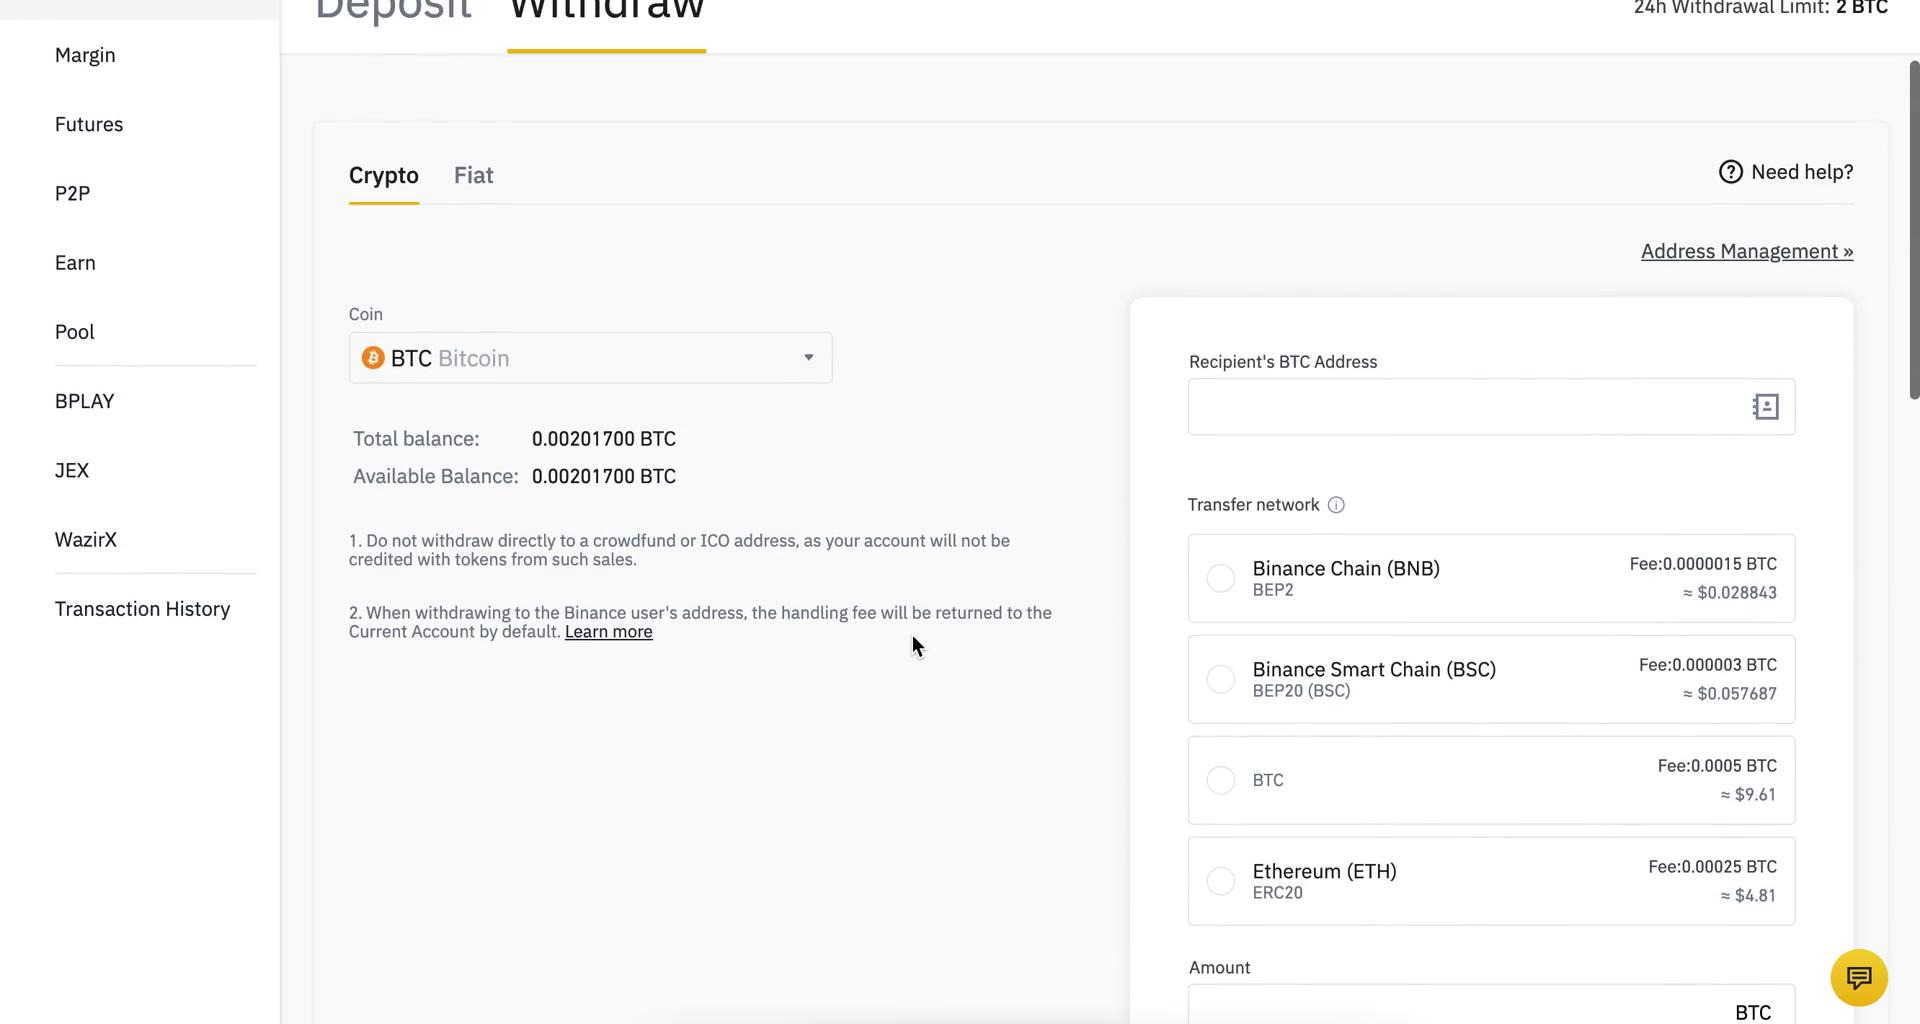
Task: Select BTC network radio button
Action: point(1220,780)
